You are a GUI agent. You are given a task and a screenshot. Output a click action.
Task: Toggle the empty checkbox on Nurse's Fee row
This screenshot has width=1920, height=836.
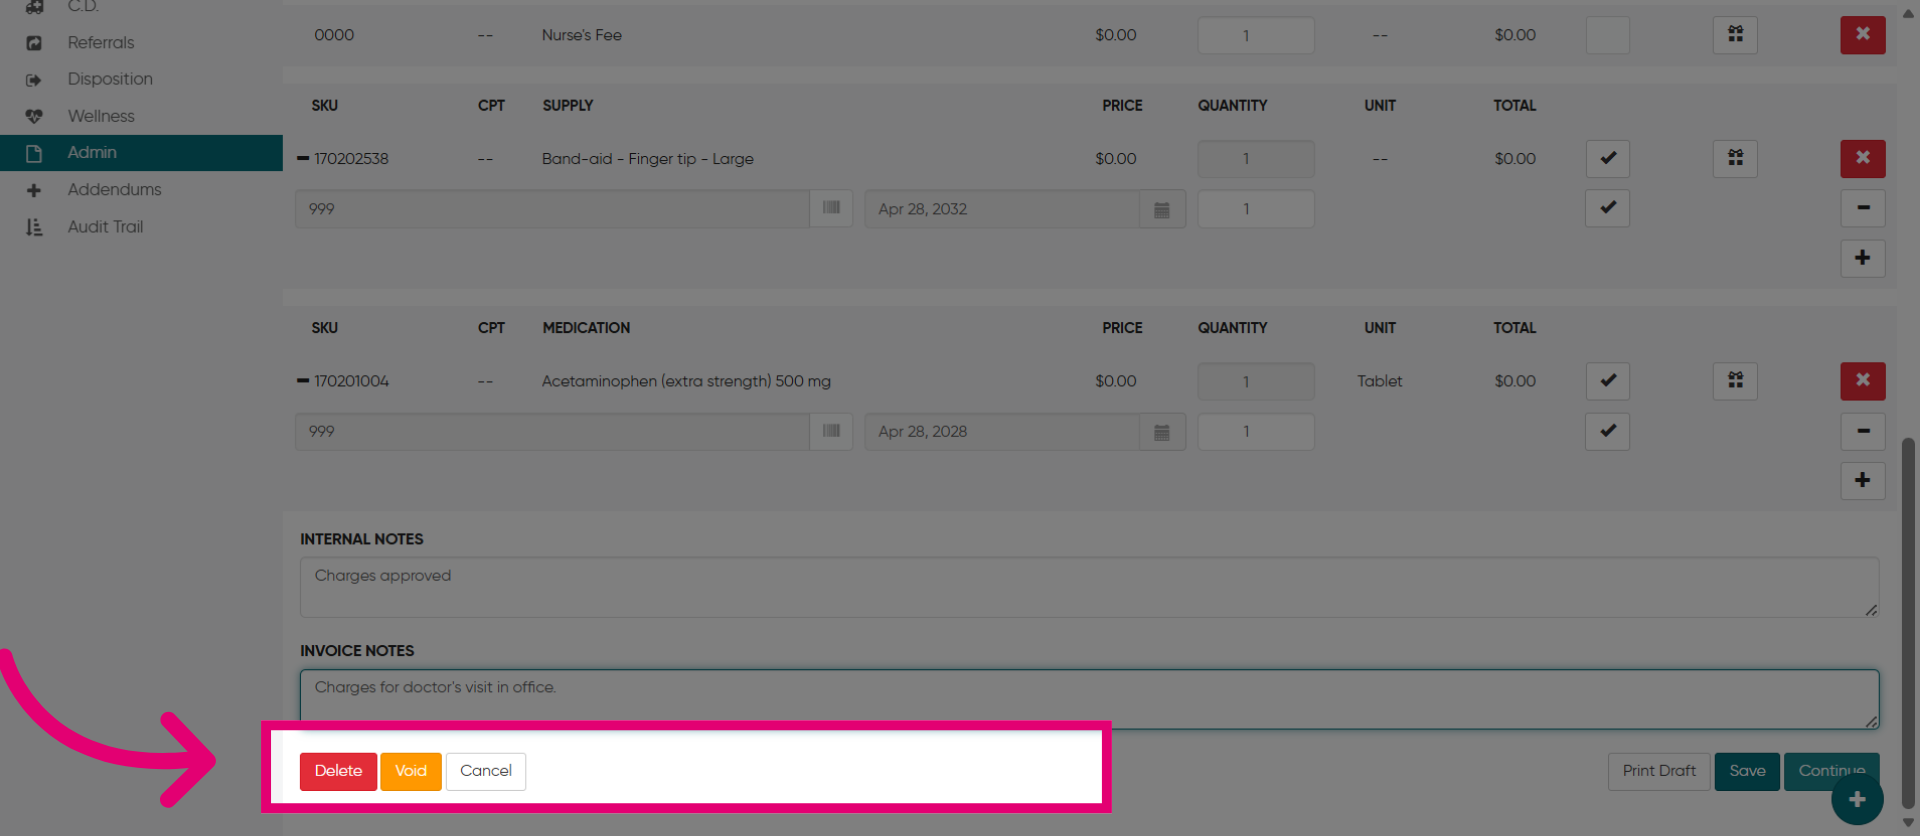[1607, 35]
